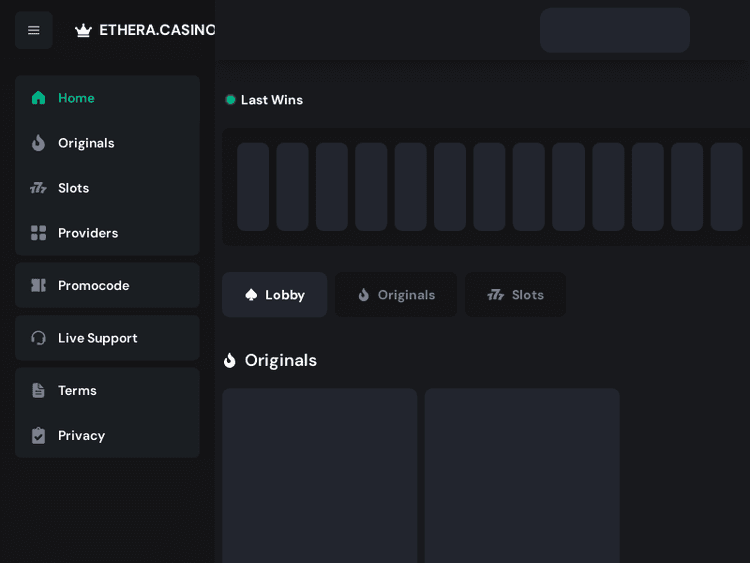Click the Originals section heading

point(281,360)
